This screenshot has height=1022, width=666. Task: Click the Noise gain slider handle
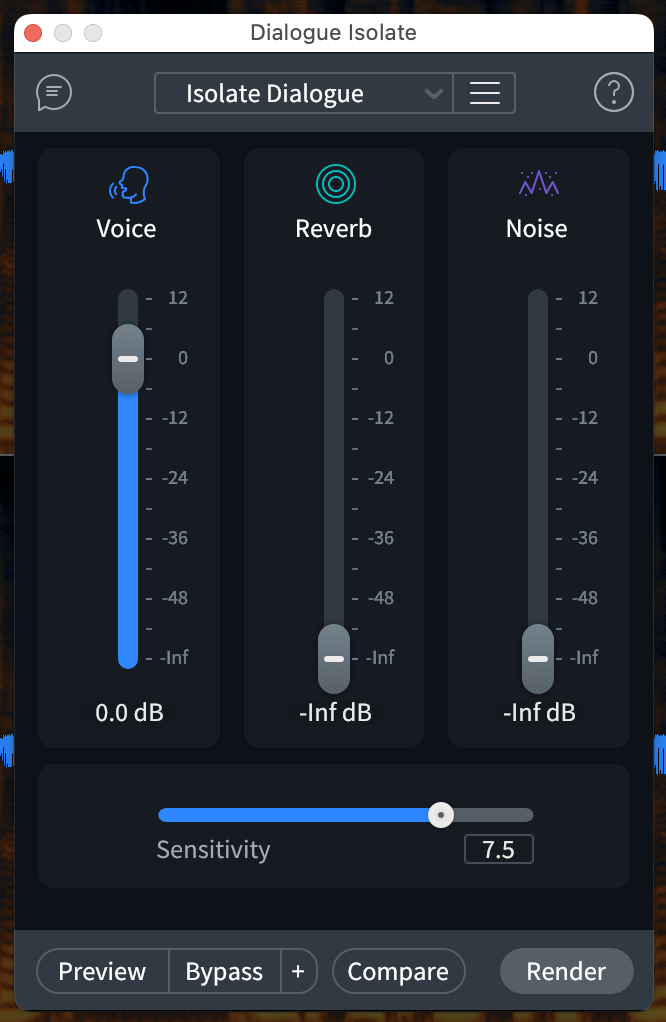click(538, 659)
